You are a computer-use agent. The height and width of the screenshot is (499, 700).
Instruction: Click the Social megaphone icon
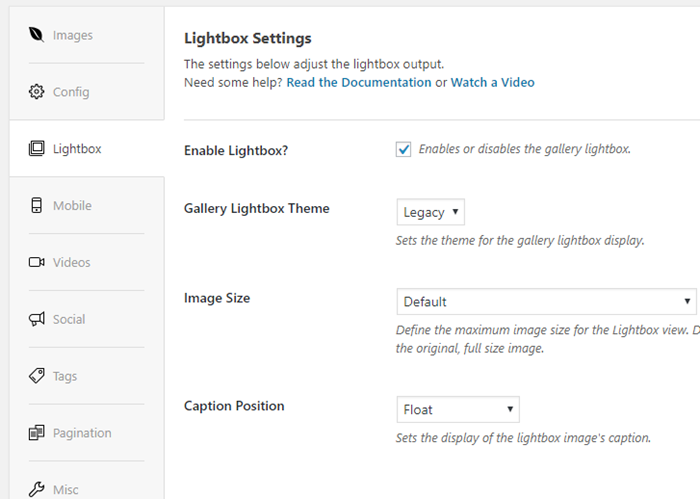[37, 319]
